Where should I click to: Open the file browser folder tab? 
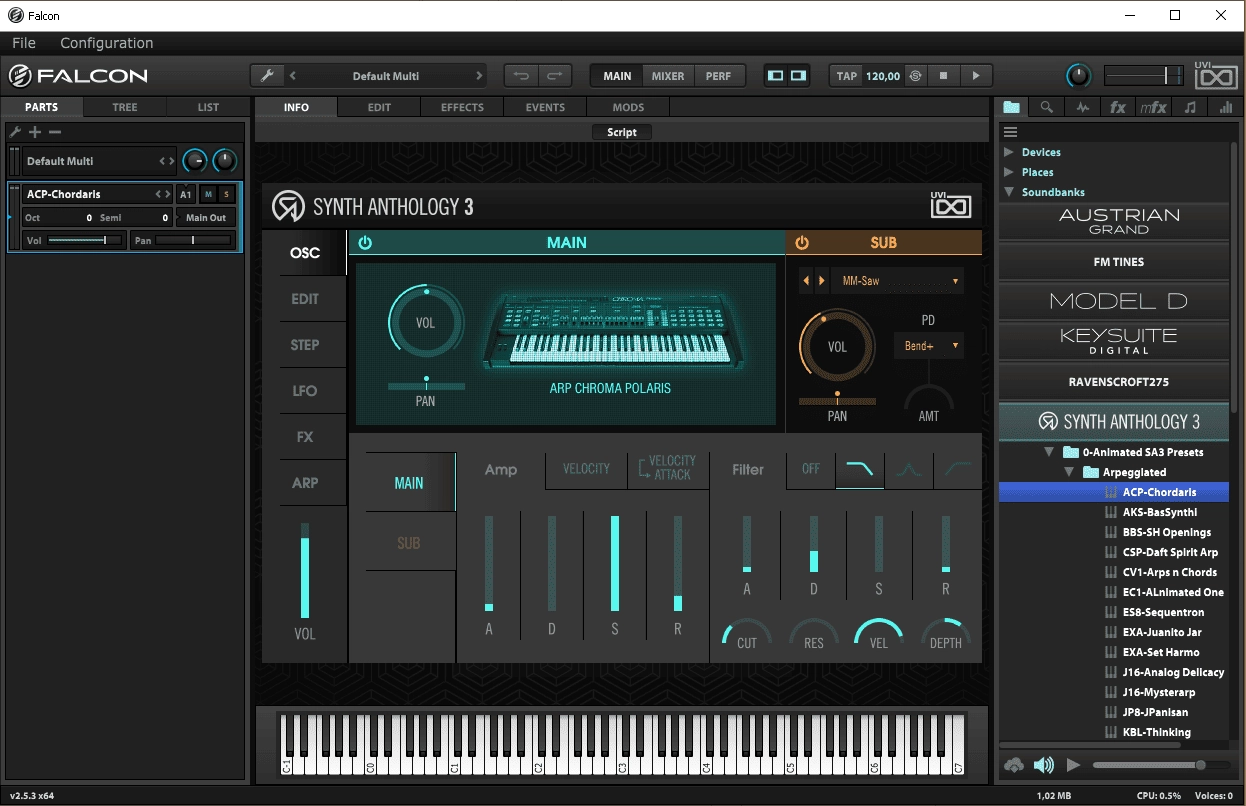coord(1011,107)
